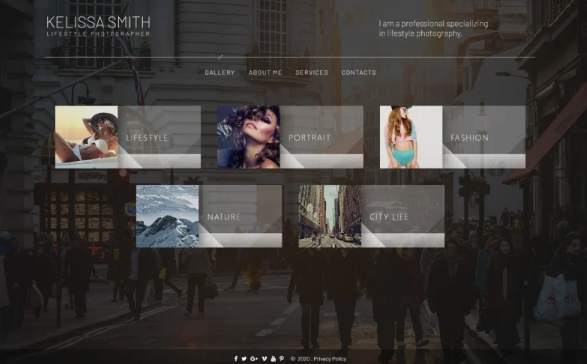Open the City Life street thumbnail photo
Viewport: 587px width, 364px height.
click(x=330, y=216)
